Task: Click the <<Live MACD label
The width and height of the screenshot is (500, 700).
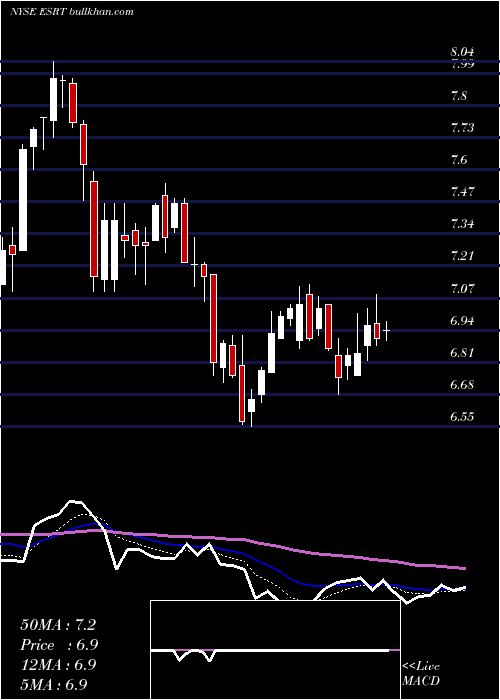Action: (421, 673)
